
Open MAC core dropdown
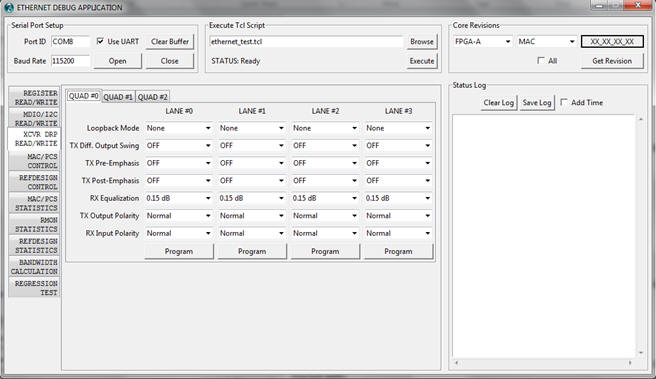coord(547,41)
